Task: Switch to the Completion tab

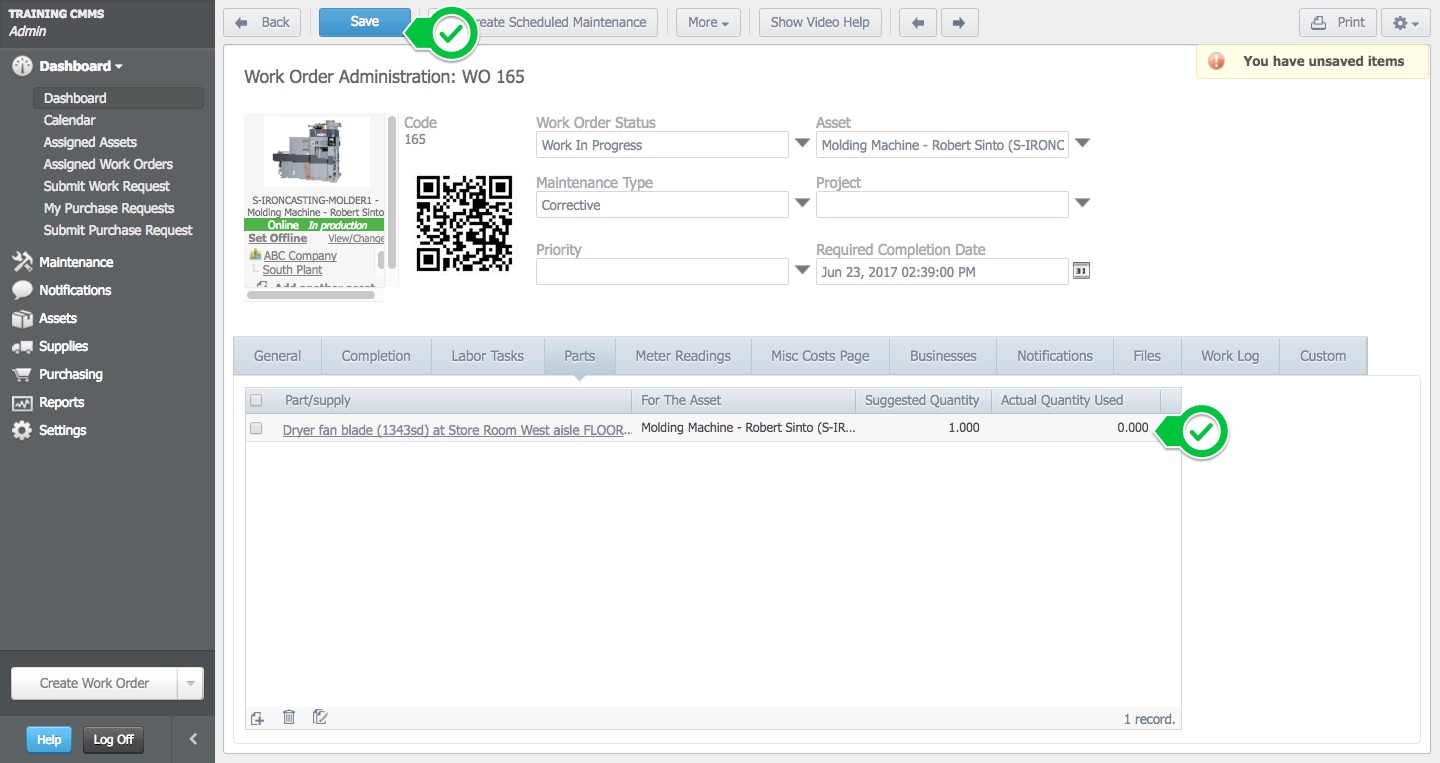Action: [376, 356]
